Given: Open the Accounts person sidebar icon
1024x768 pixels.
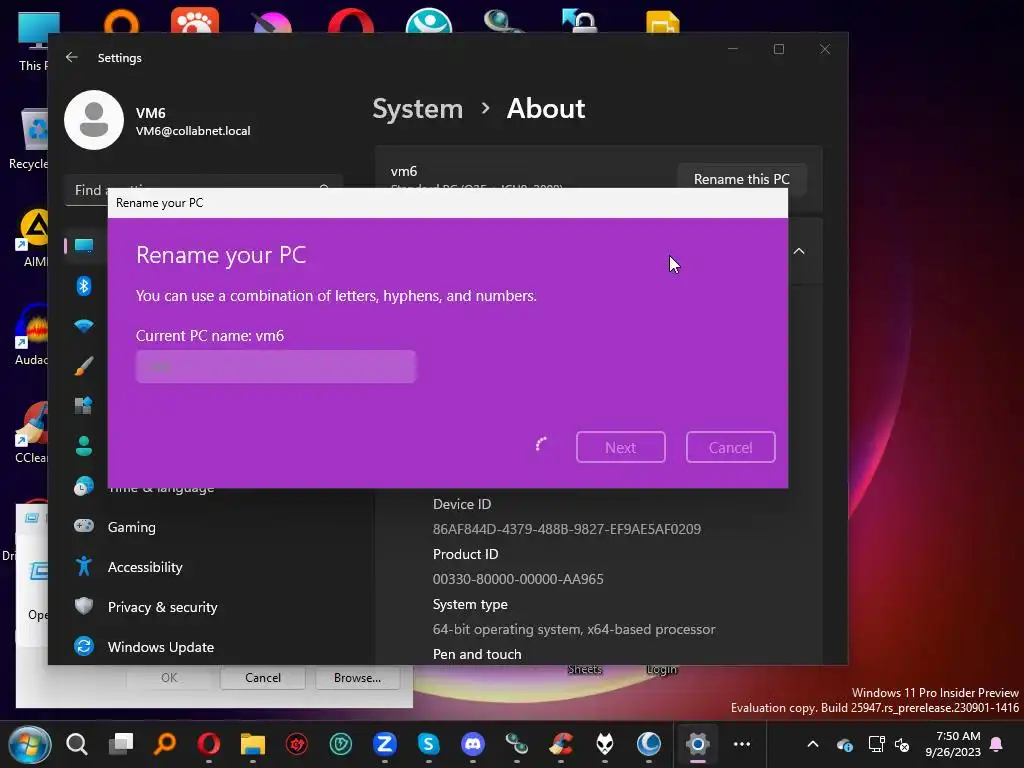Looking at the screenshot, I should [84, 446].
